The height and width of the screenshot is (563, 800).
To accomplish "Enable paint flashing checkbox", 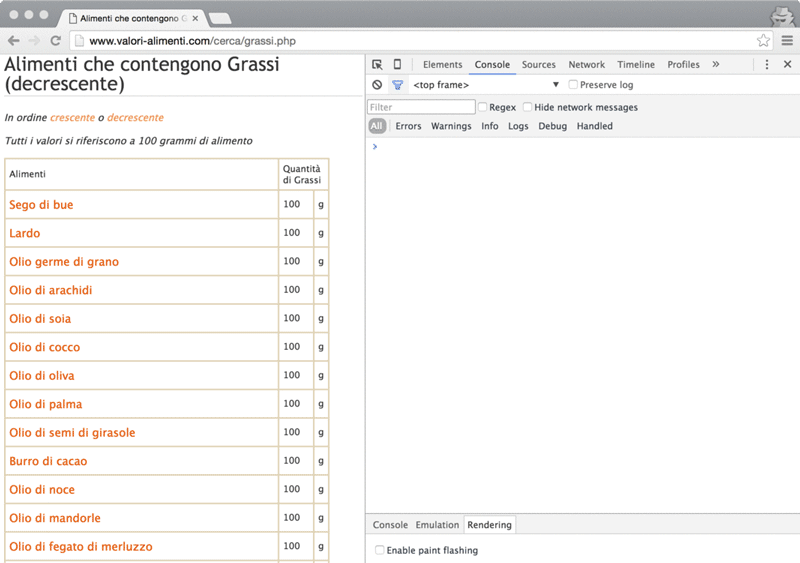I will [x=380, y=550].
